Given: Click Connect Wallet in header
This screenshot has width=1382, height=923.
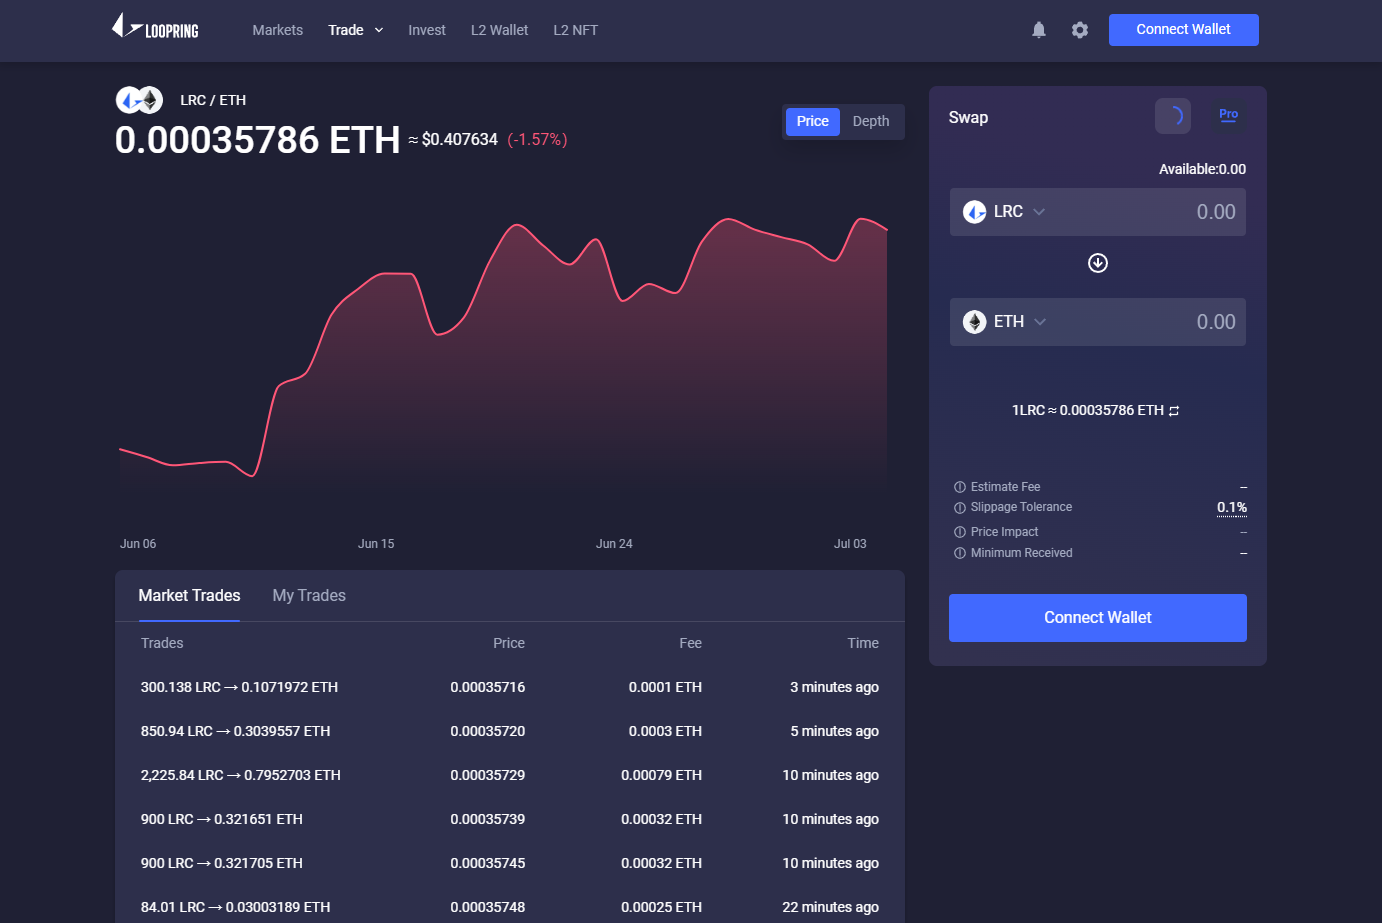Looking at the screenshot, I should 1184,30.
